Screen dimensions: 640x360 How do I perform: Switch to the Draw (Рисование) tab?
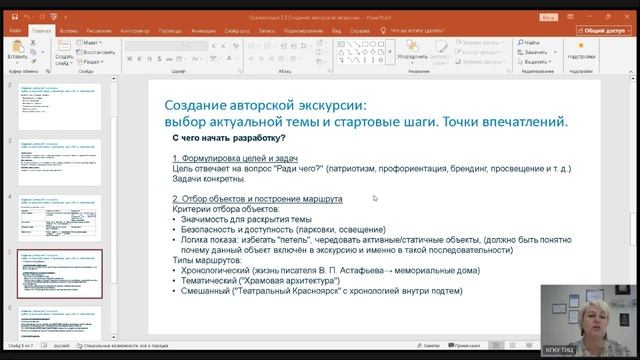tap(99, 31)
